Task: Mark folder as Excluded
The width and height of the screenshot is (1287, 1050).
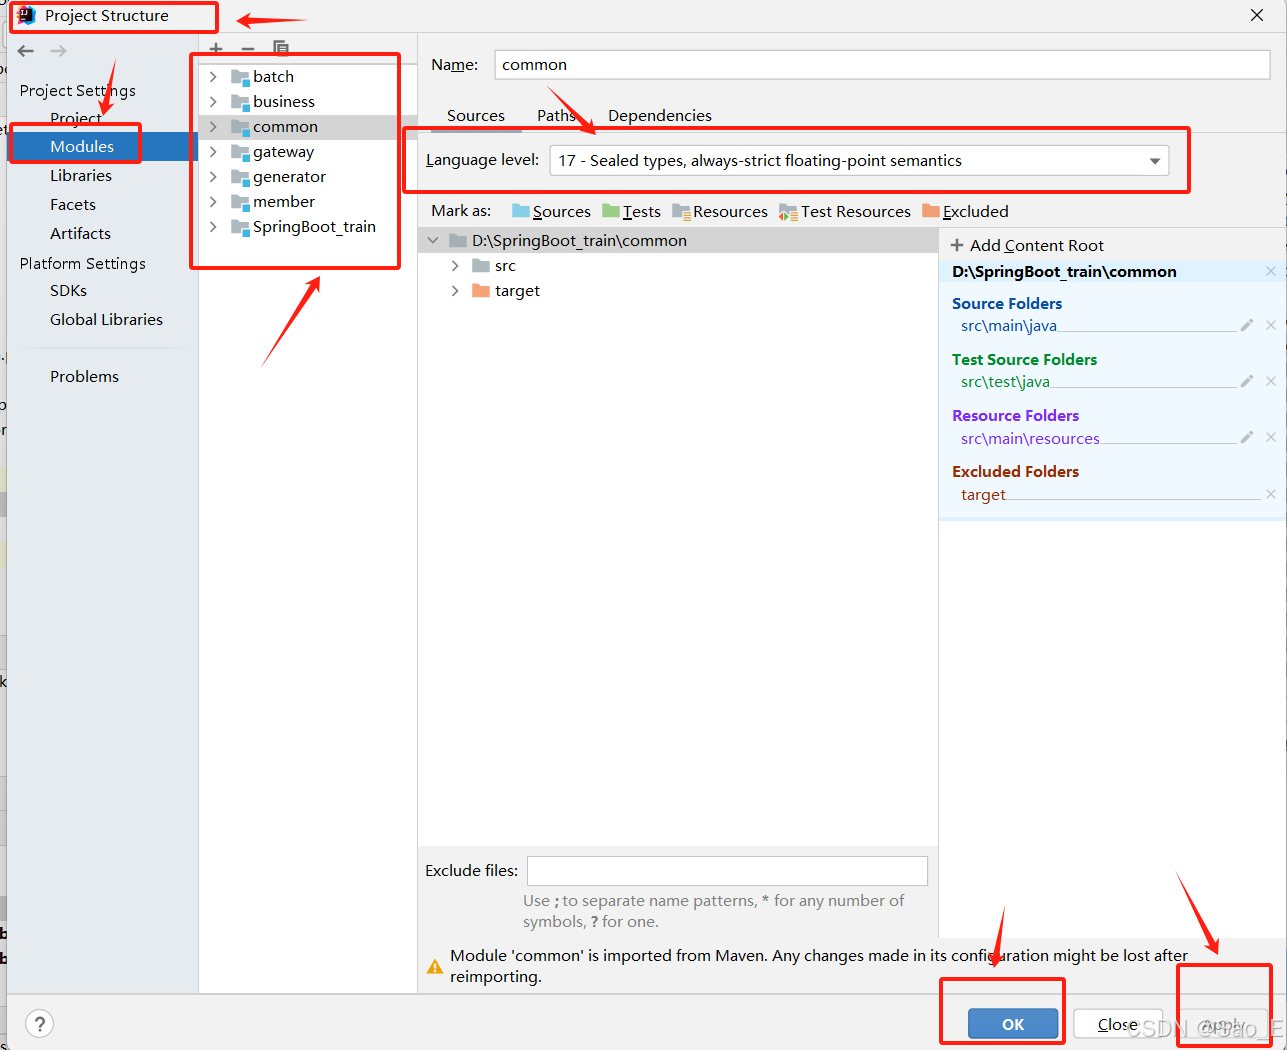Action: pos(965,211)
